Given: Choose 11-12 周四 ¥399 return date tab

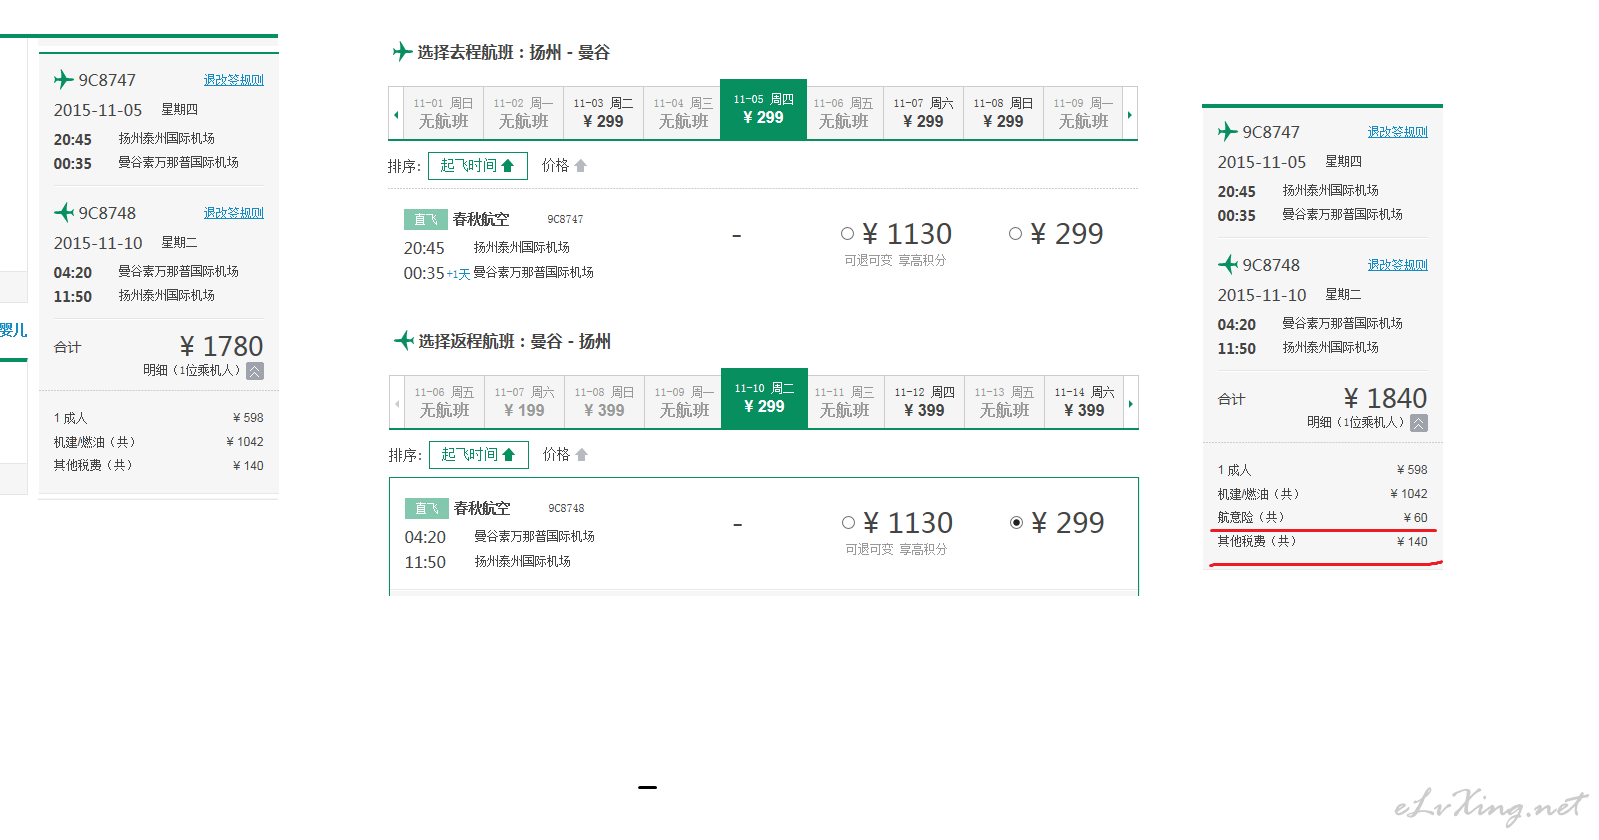Looking at the screenshot, I should tap(925, 402).
